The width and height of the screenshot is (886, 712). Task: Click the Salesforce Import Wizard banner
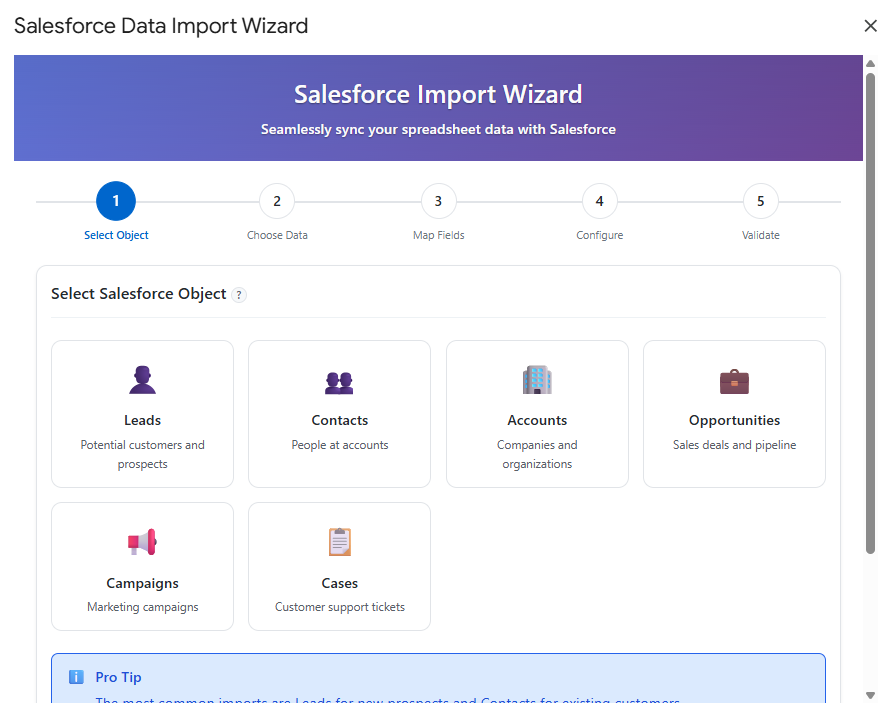(438, 107)
